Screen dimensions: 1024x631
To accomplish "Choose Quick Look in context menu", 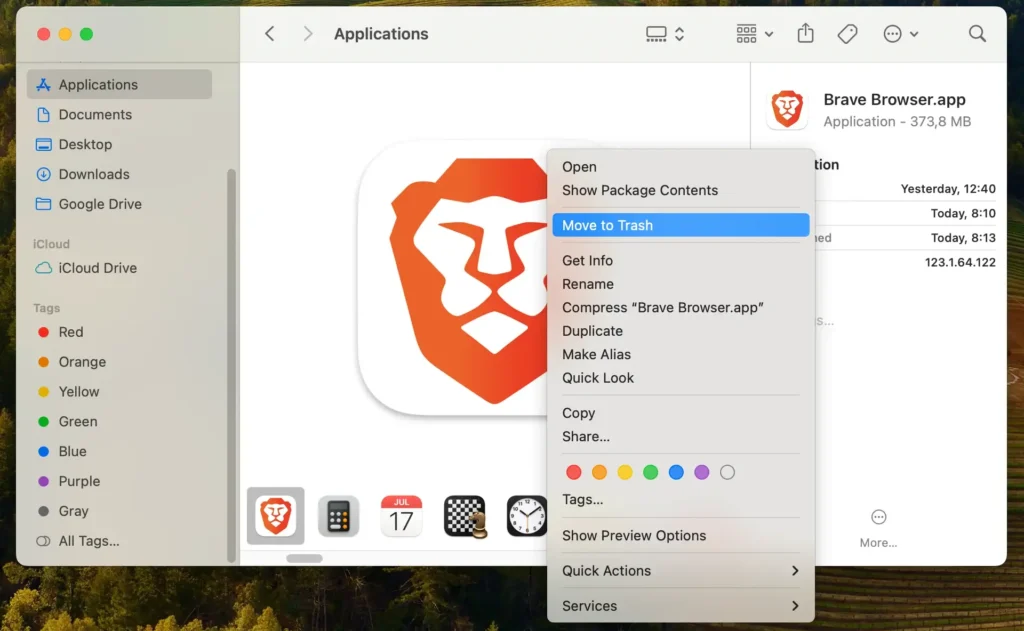I will tap(680, 378).
